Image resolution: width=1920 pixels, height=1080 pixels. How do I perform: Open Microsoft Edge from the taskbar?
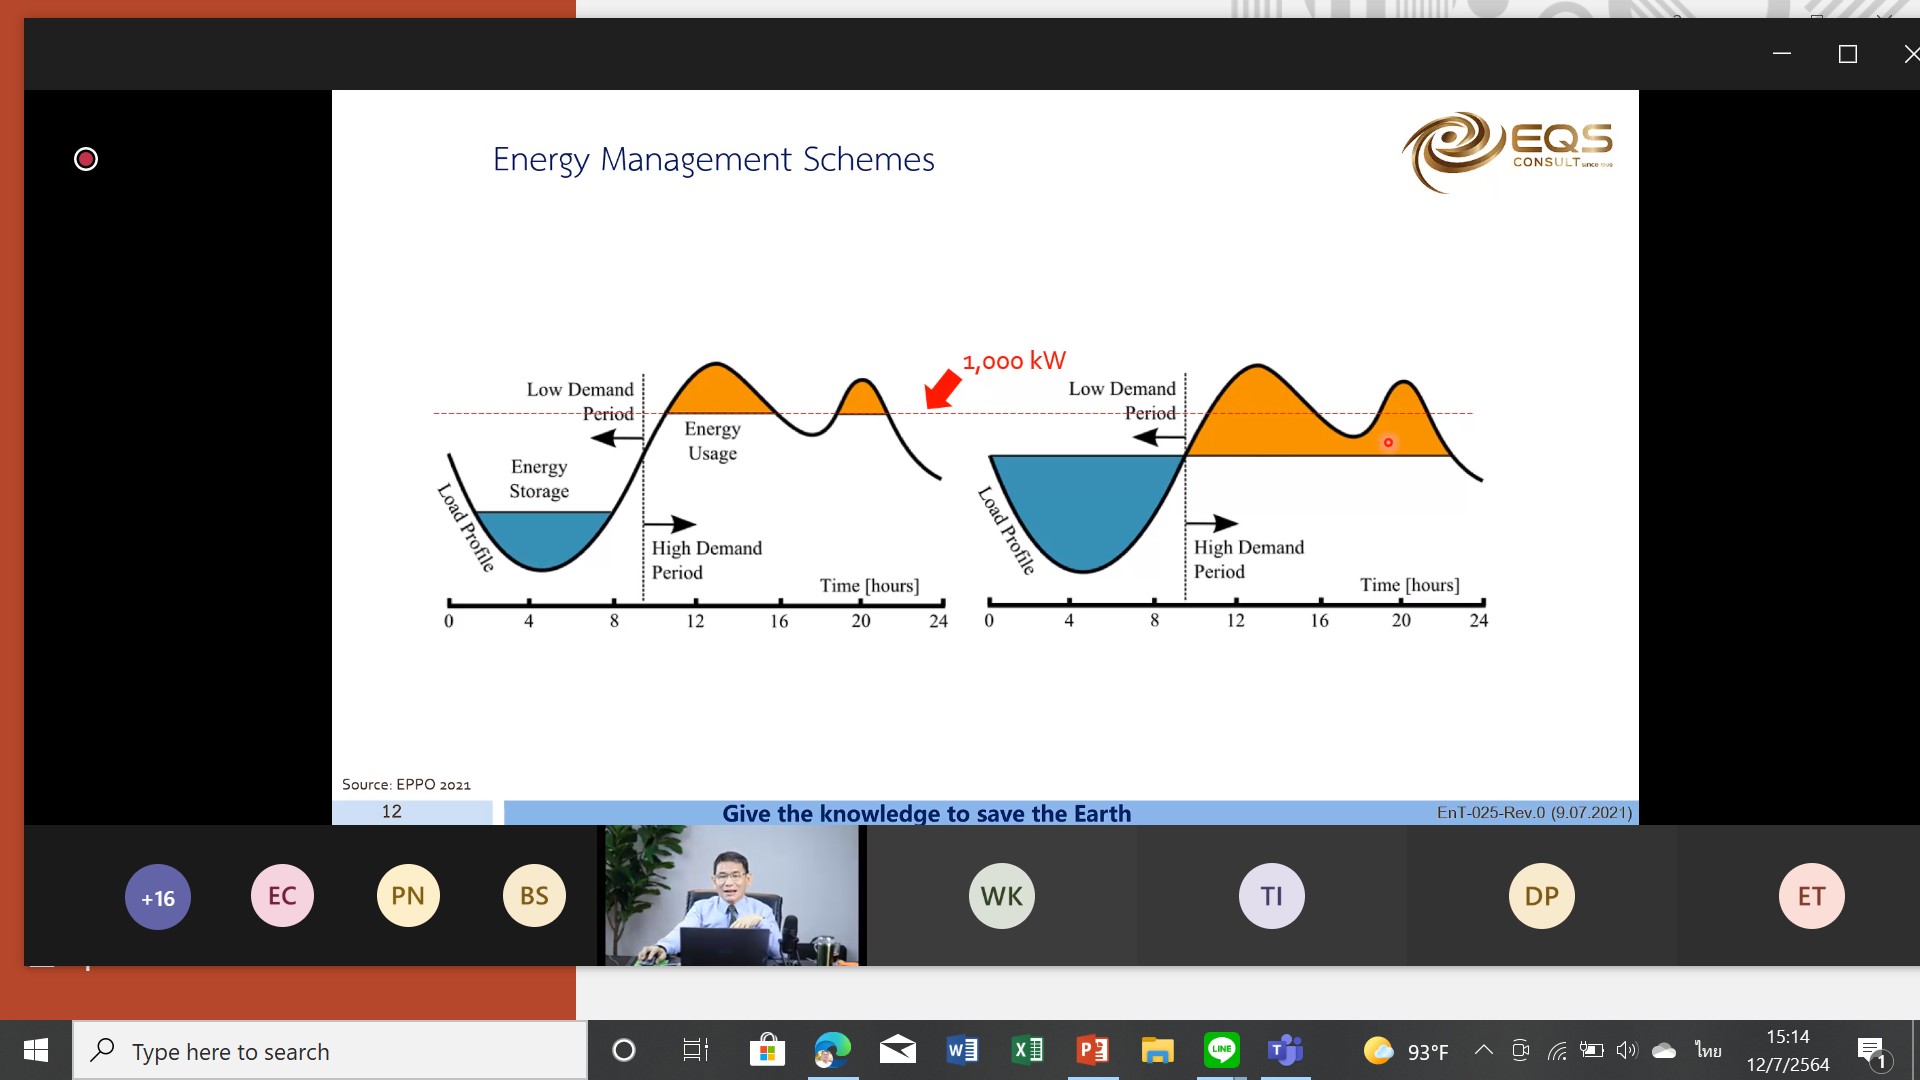(832, 1050)
